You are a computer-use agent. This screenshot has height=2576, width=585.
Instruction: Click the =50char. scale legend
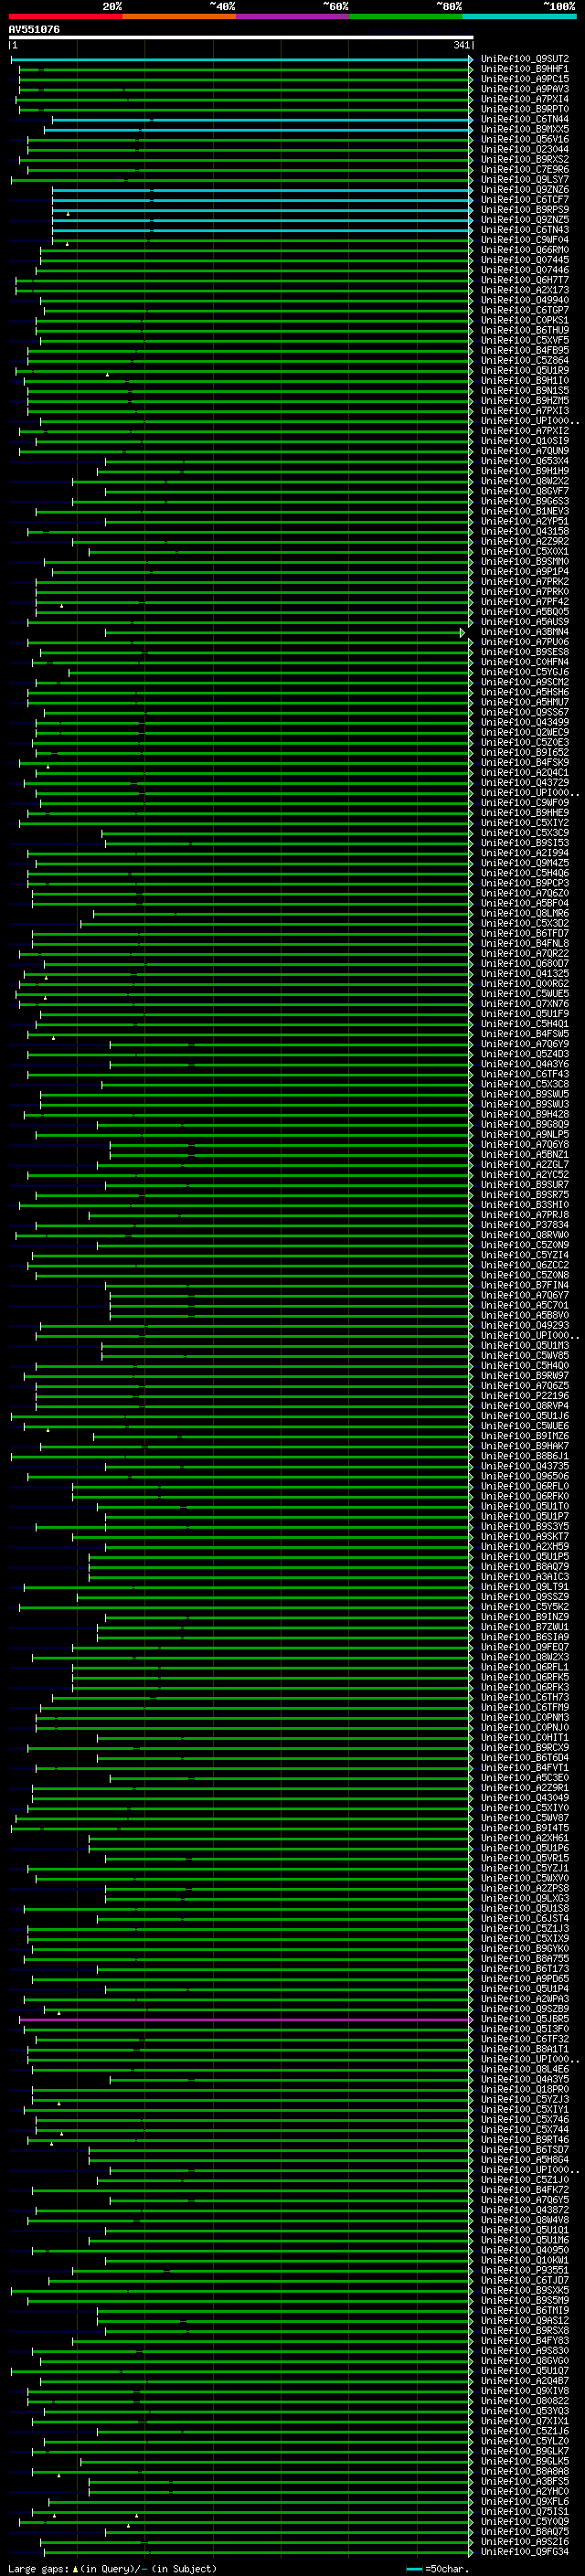439,2568
